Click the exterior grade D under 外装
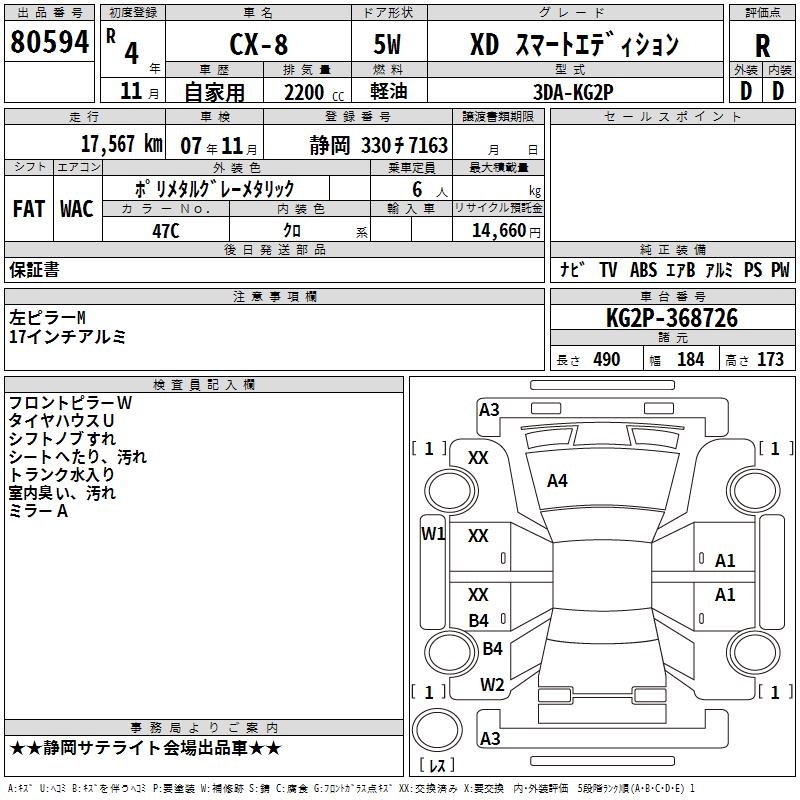 click(x=745, y=91)
